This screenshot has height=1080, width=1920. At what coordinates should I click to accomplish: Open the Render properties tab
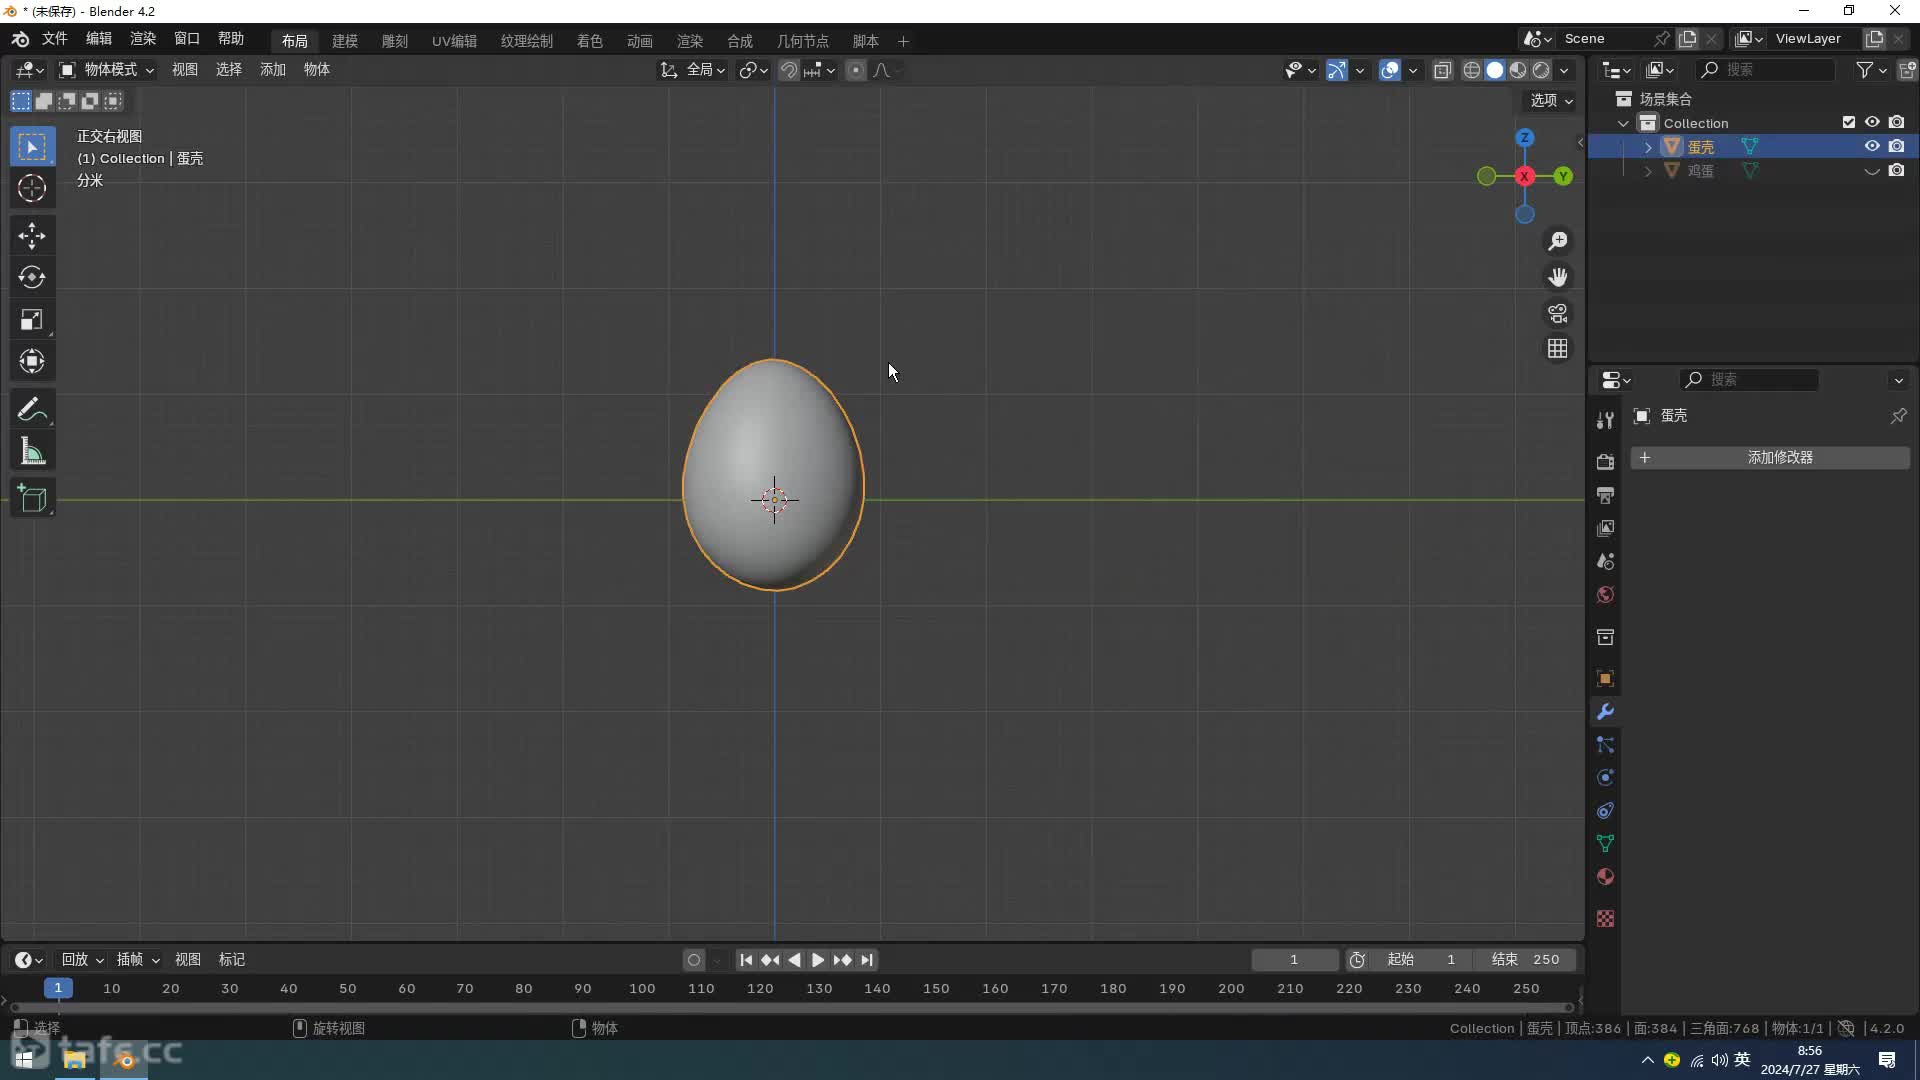click(x=1605, y=462)
